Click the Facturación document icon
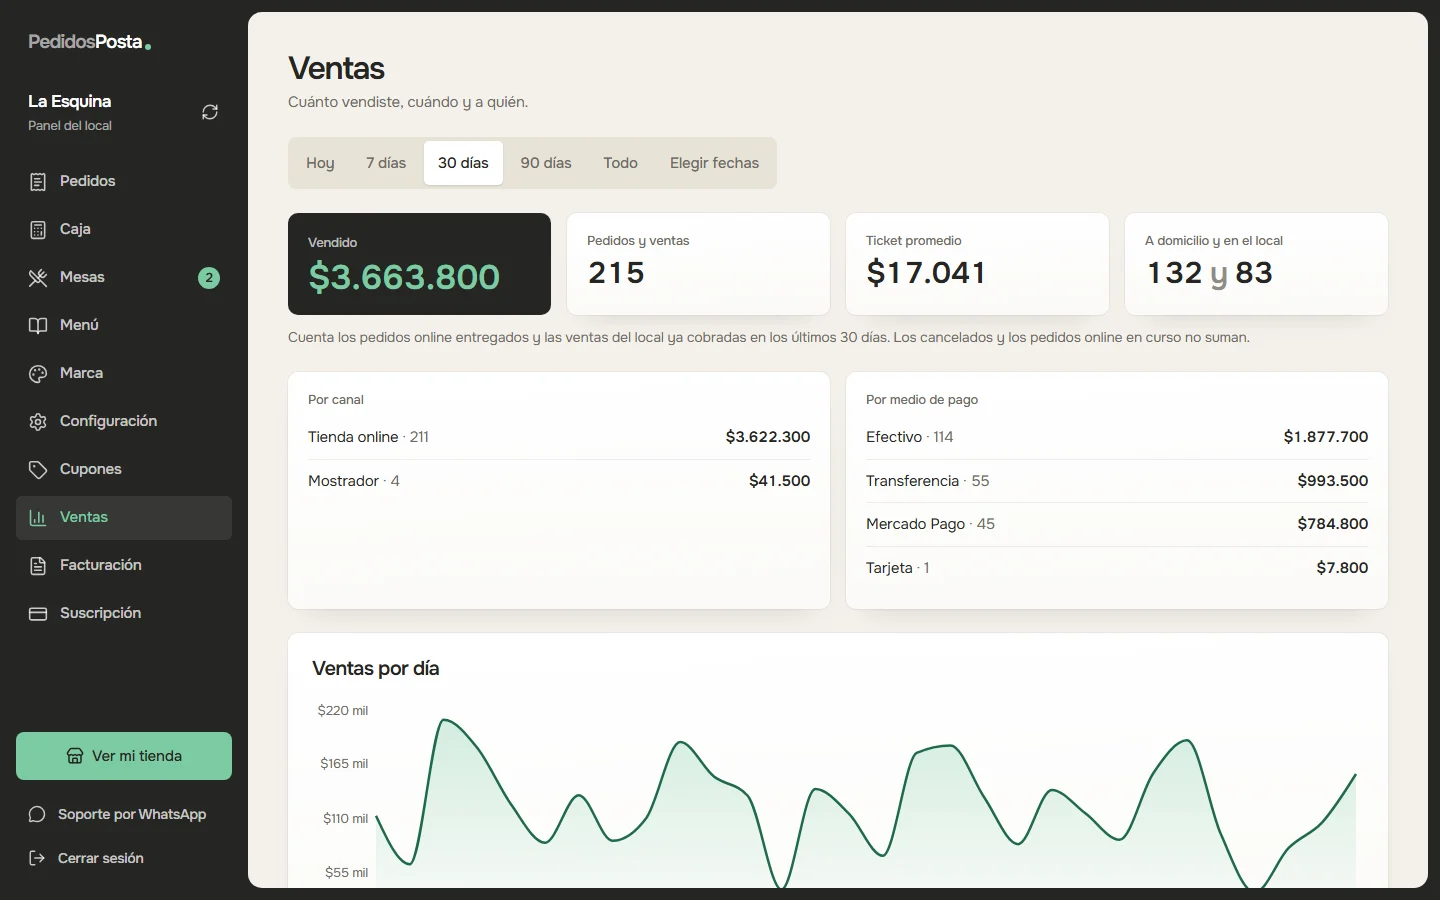1440x900 pixels. 38,565
